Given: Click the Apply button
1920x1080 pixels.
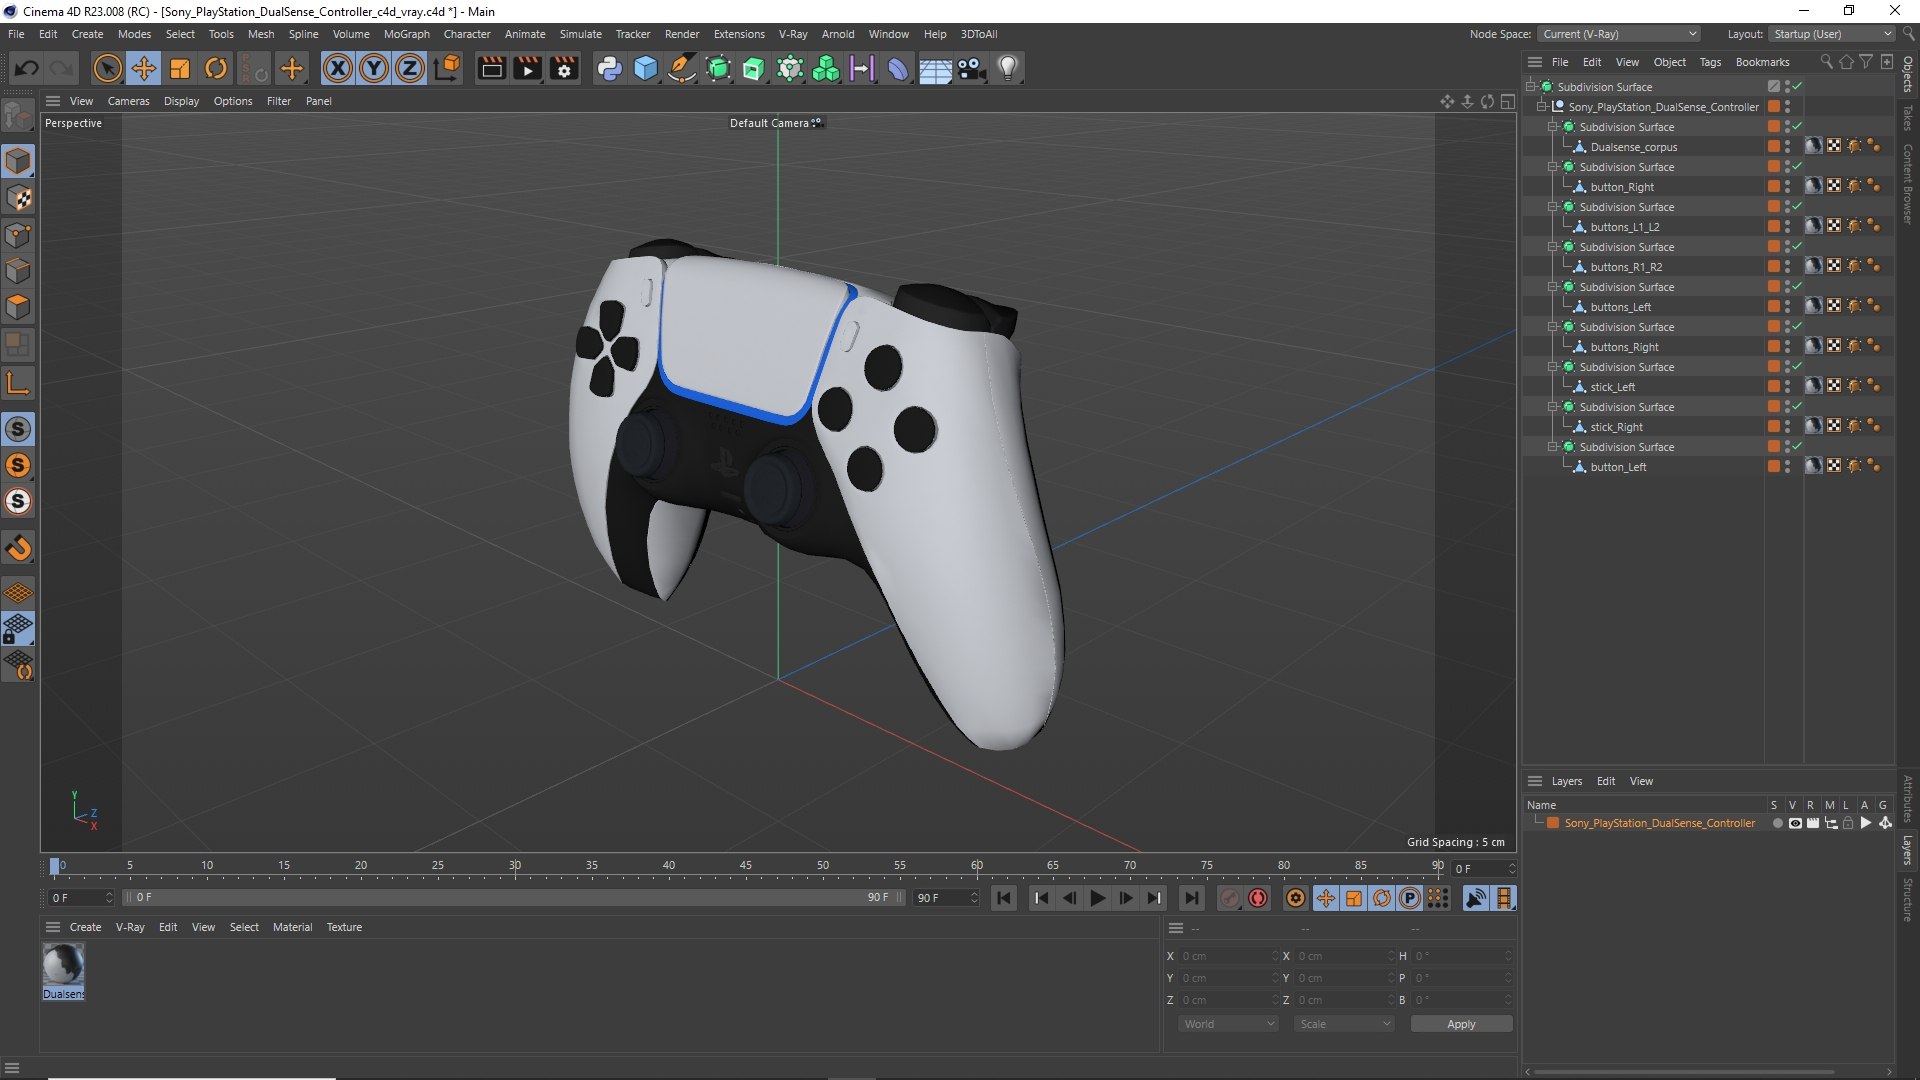Looking at the screenshot, I should (x=1461, y=1024).
